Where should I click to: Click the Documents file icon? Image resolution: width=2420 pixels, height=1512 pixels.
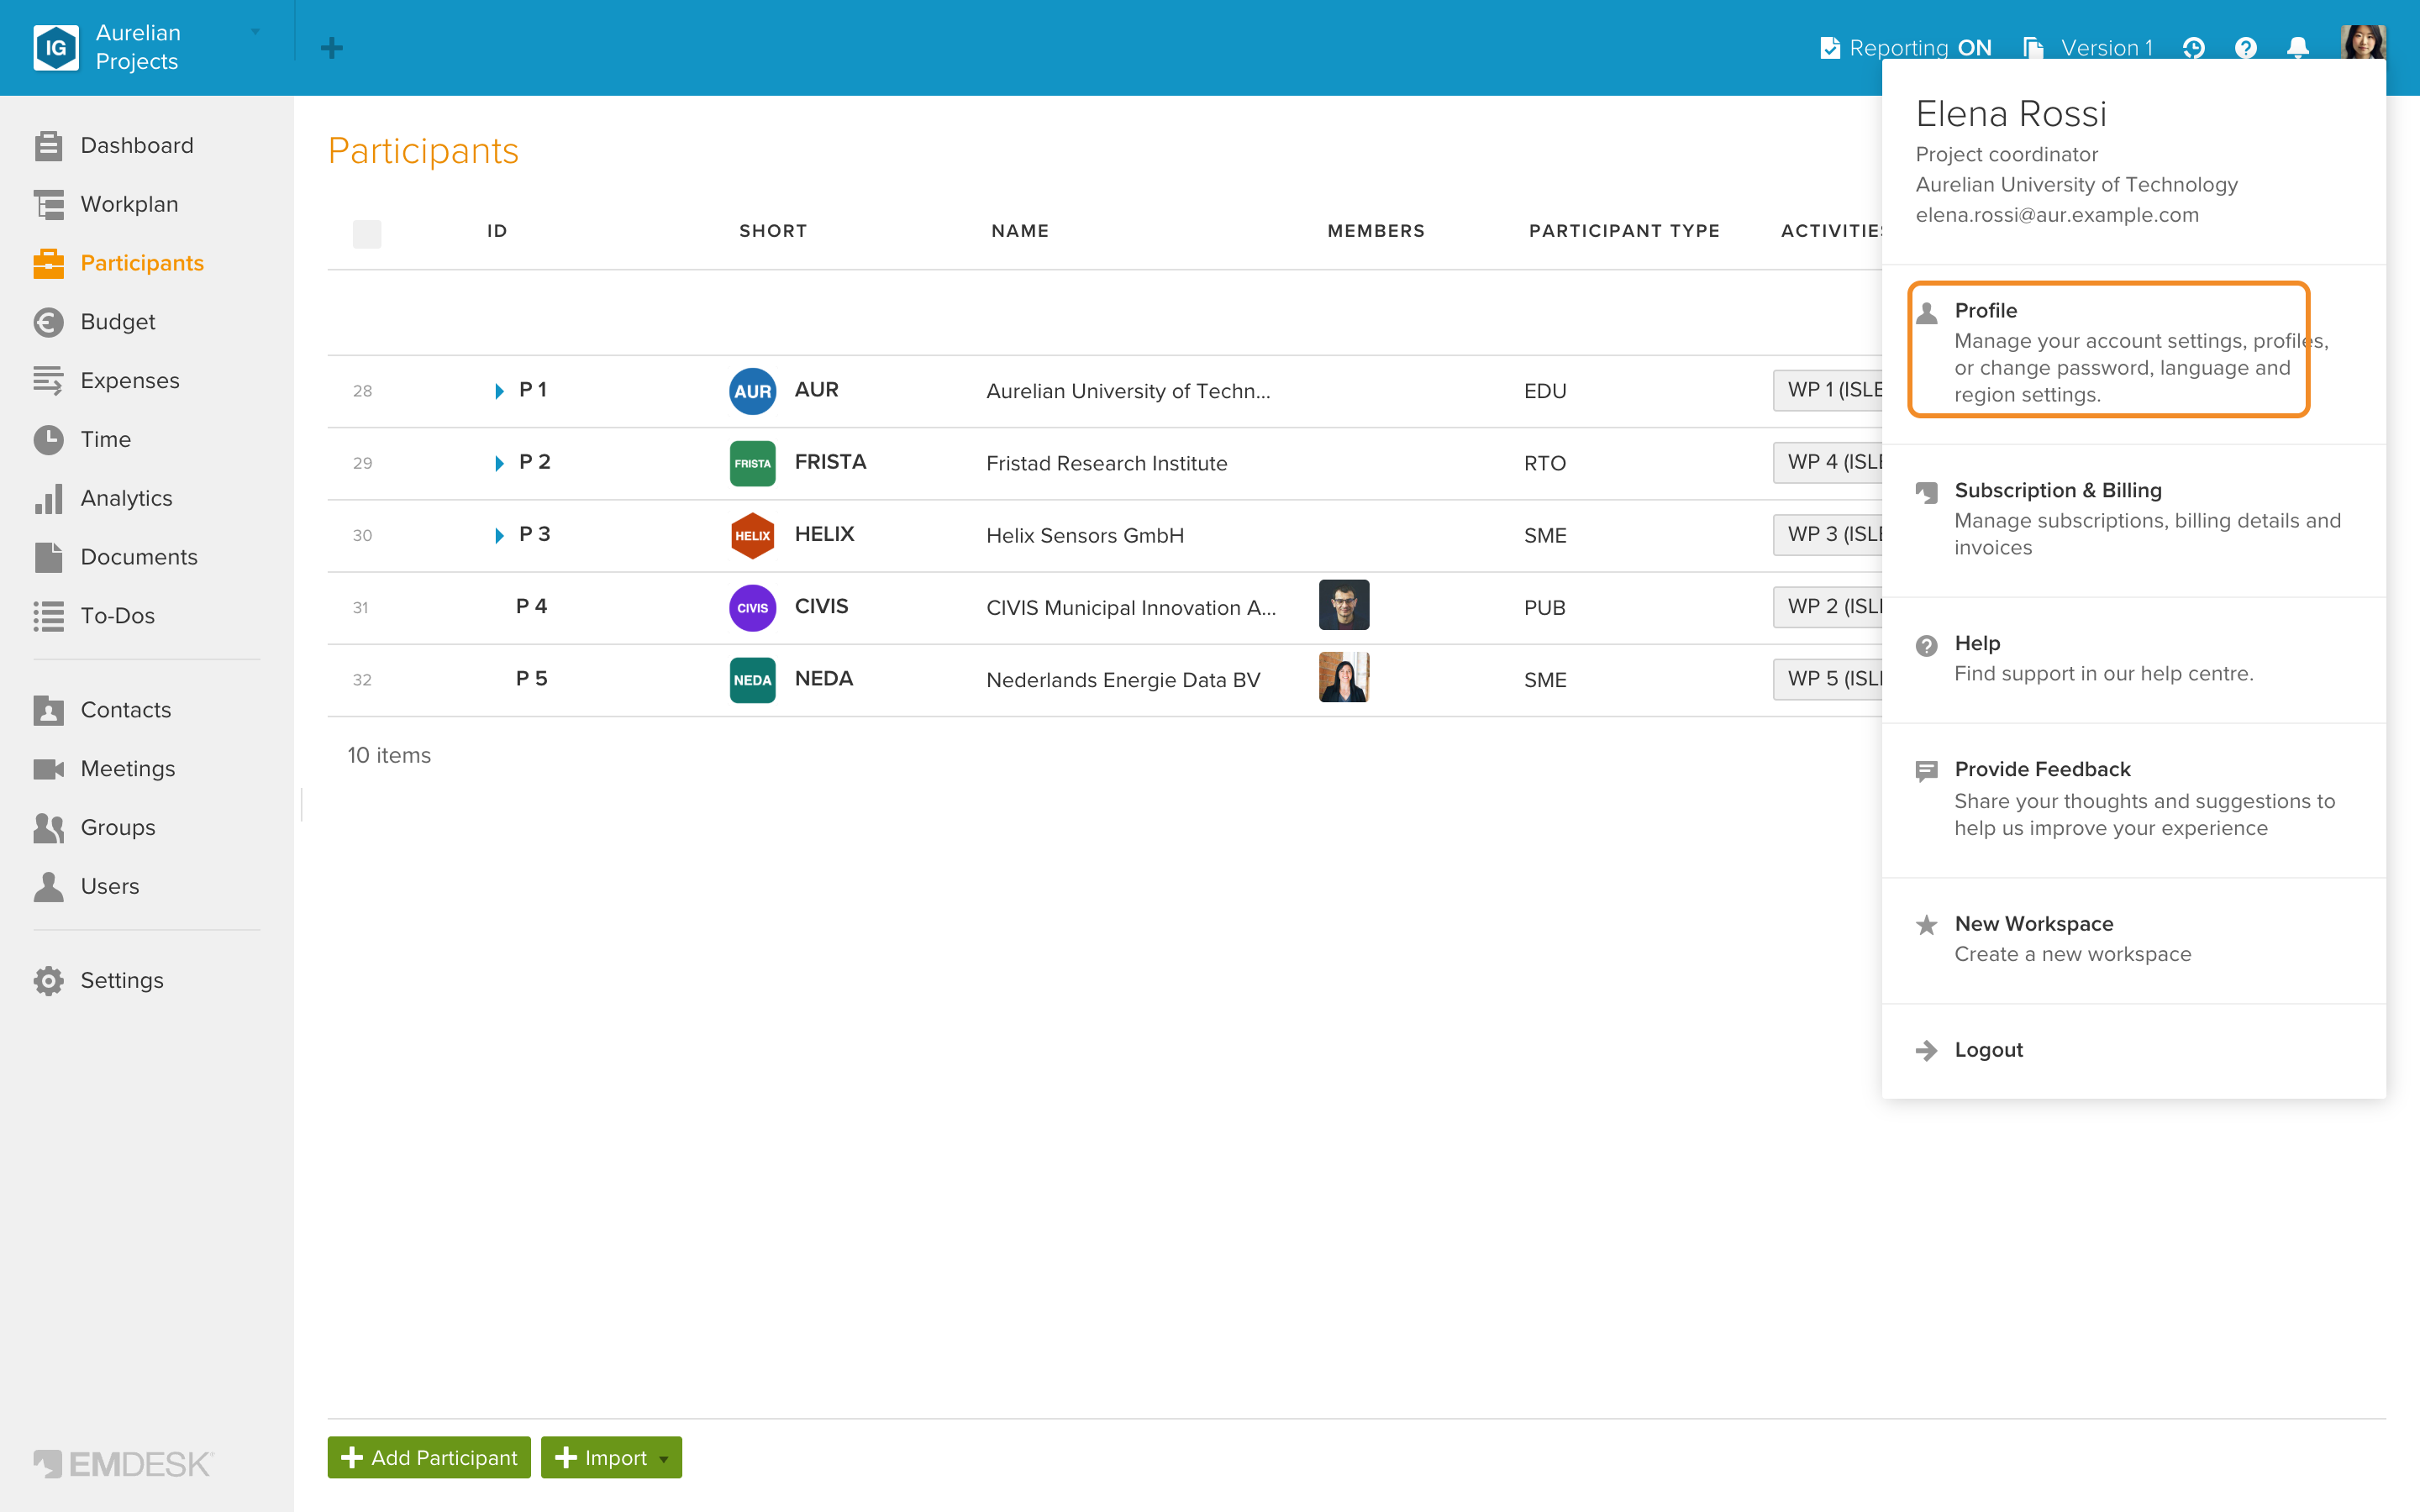tap(48, 557)
